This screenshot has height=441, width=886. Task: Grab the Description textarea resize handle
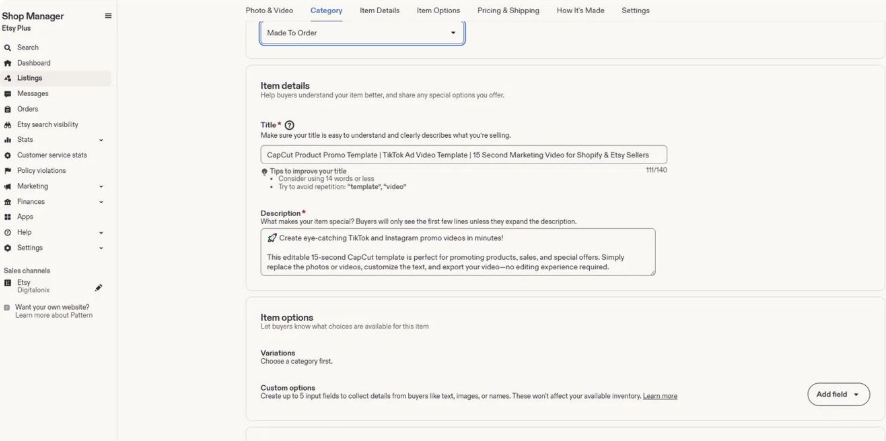tap(653, 273)
